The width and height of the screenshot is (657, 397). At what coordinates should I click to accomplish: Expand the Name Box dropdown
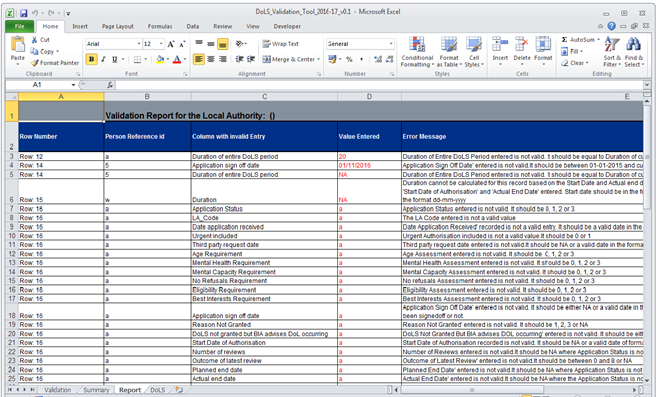[73, 85]
